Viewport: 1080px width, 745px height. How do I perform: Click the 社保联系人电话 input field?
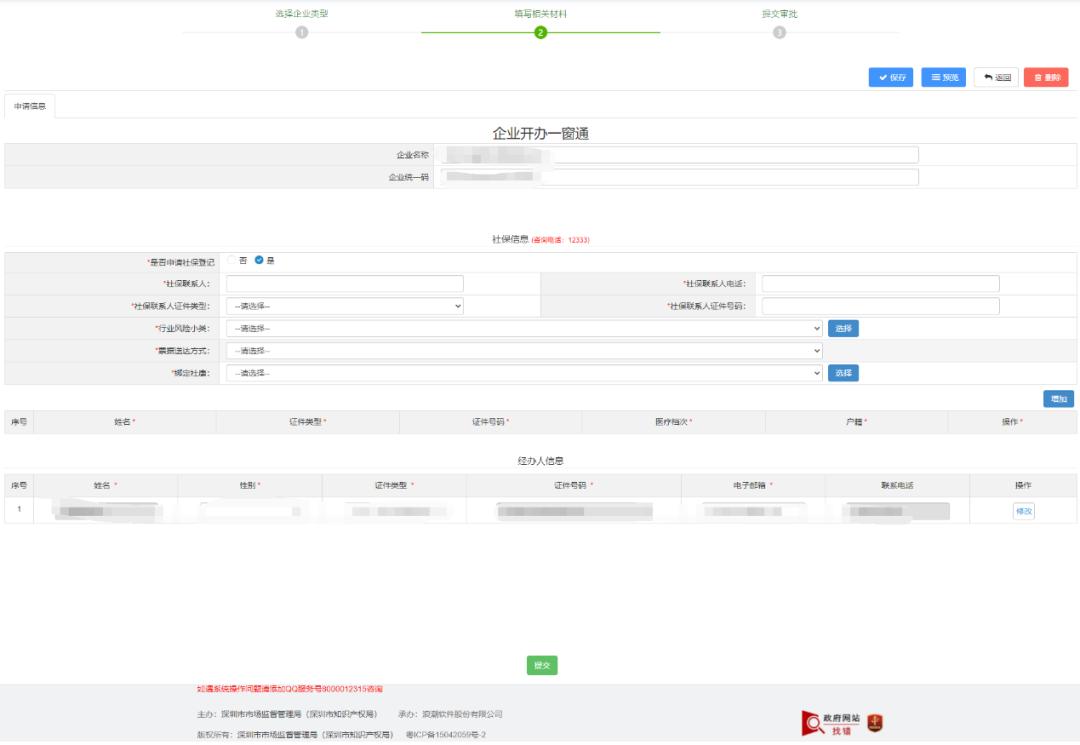880,284
